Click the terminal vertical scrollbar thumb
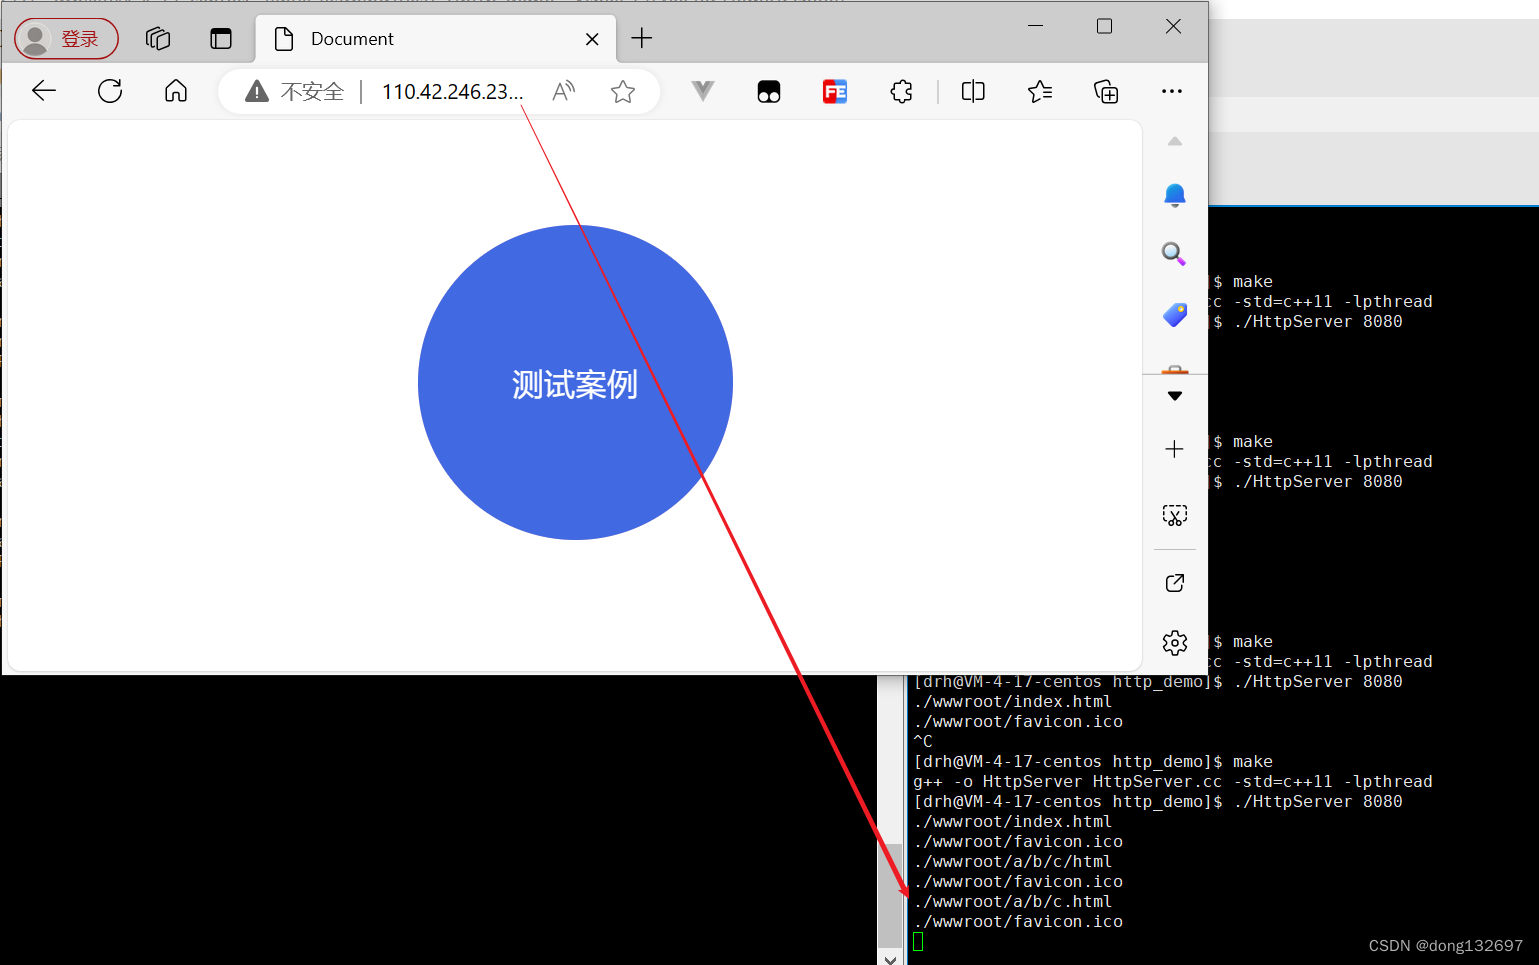The width and height of the screenshot is (1539, 965). (x=890, y=895)
